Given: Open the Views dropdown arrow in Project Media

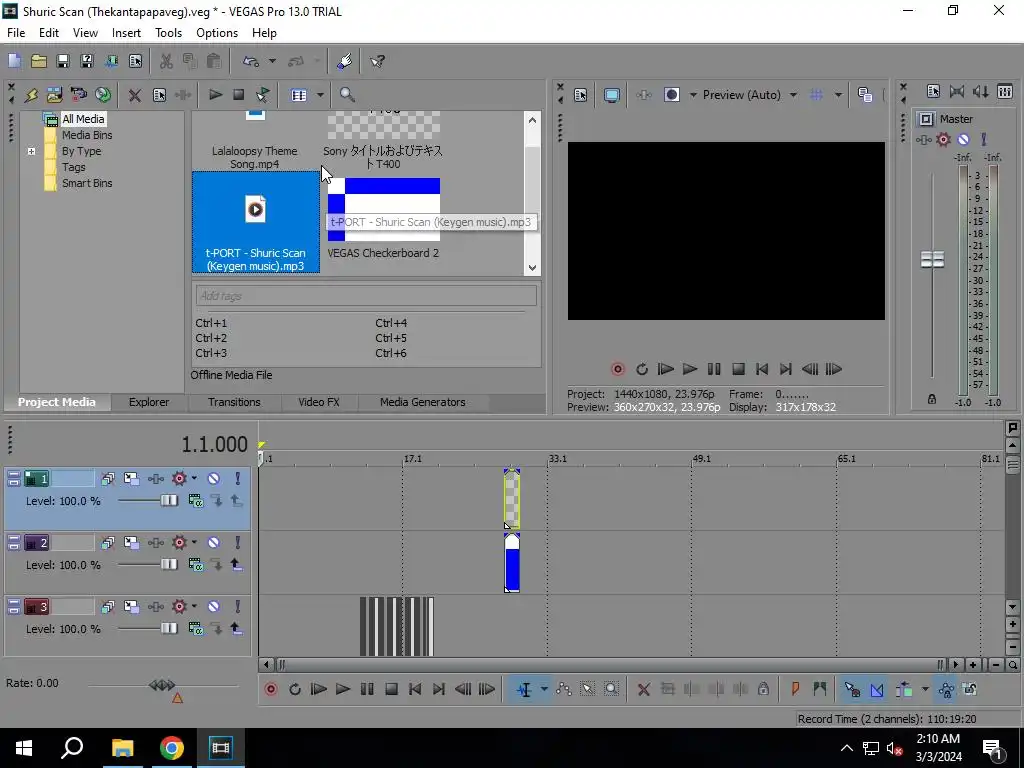Looking at the screenshot, I should coord(320,95).
